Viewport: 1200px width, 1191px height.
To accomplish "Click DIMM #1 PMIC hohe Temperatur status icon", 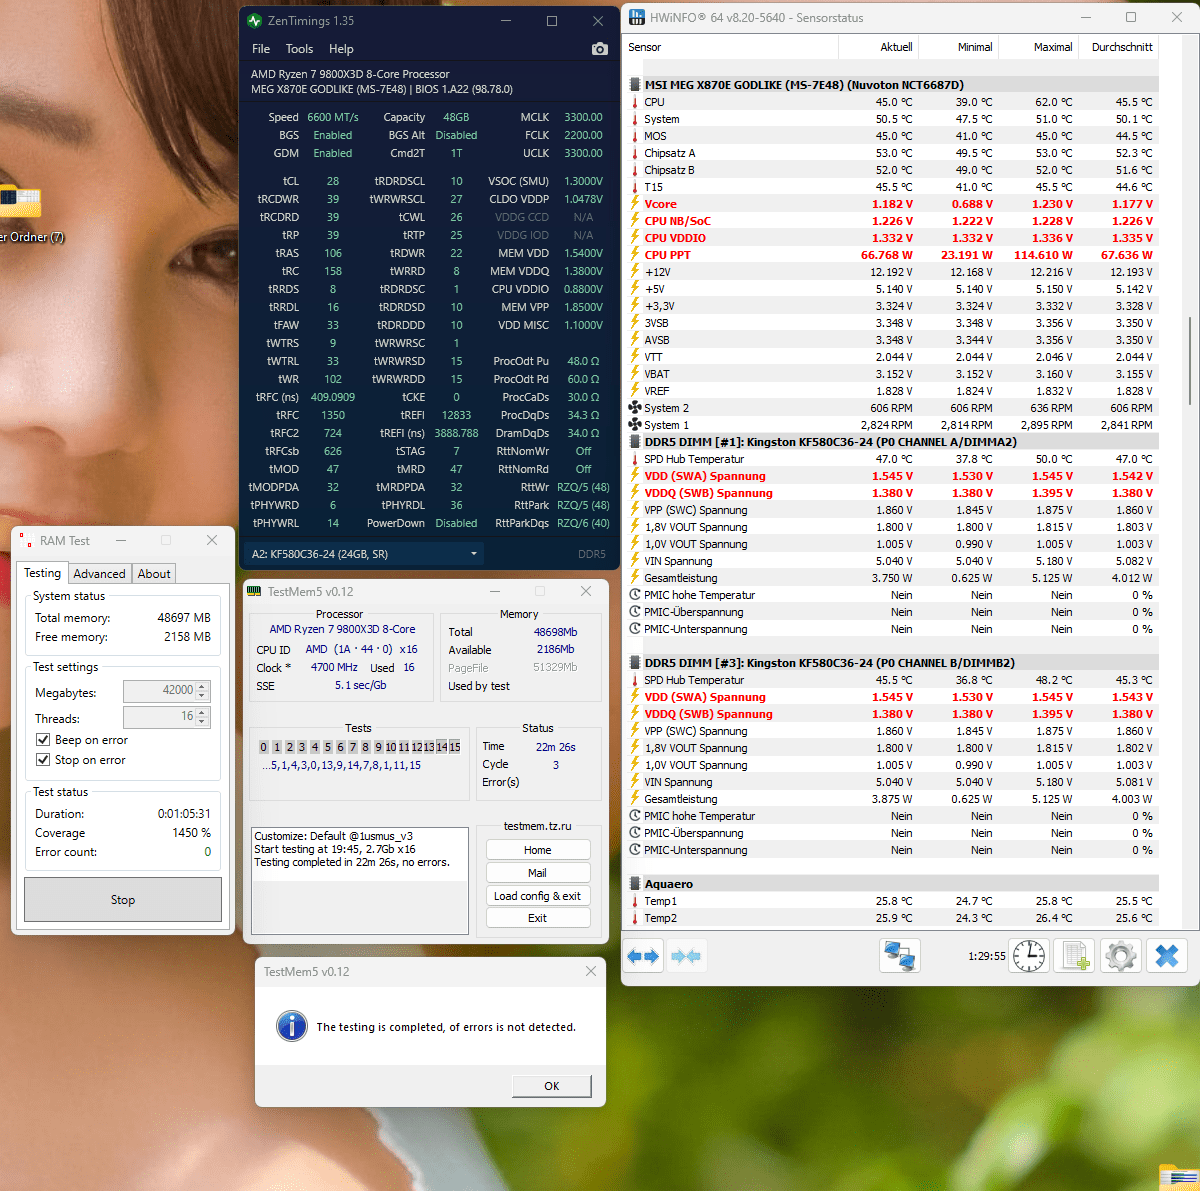I will click(635, 595).
